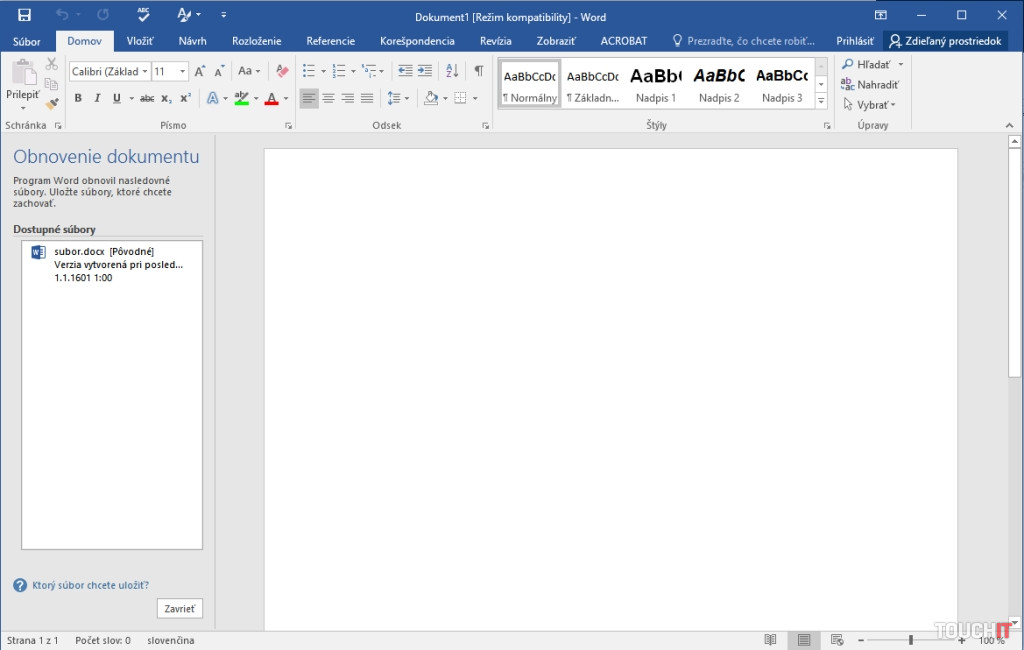The width and height of the screenshot is (1024, 650).
Task: Click the grow font size icon
Action: [x=200, y=71]
